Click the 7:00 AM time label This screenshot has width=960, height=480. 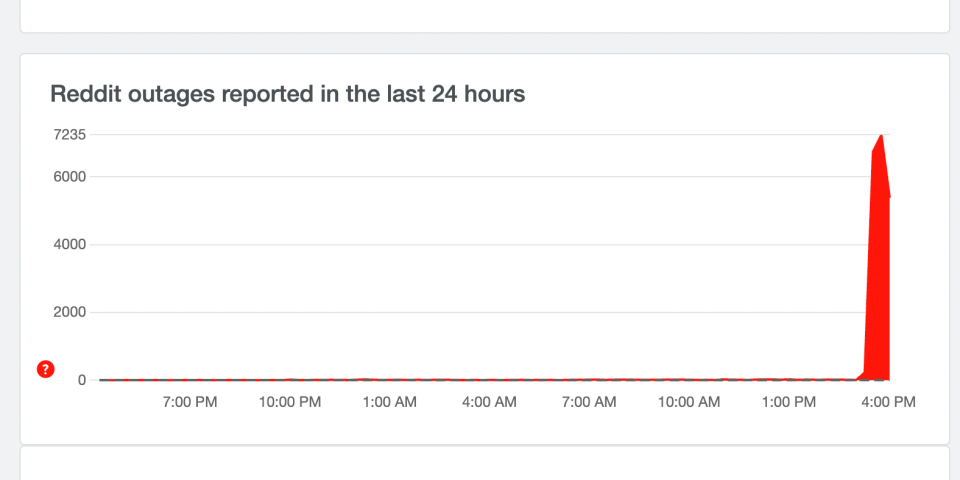(x=590, y=402)
